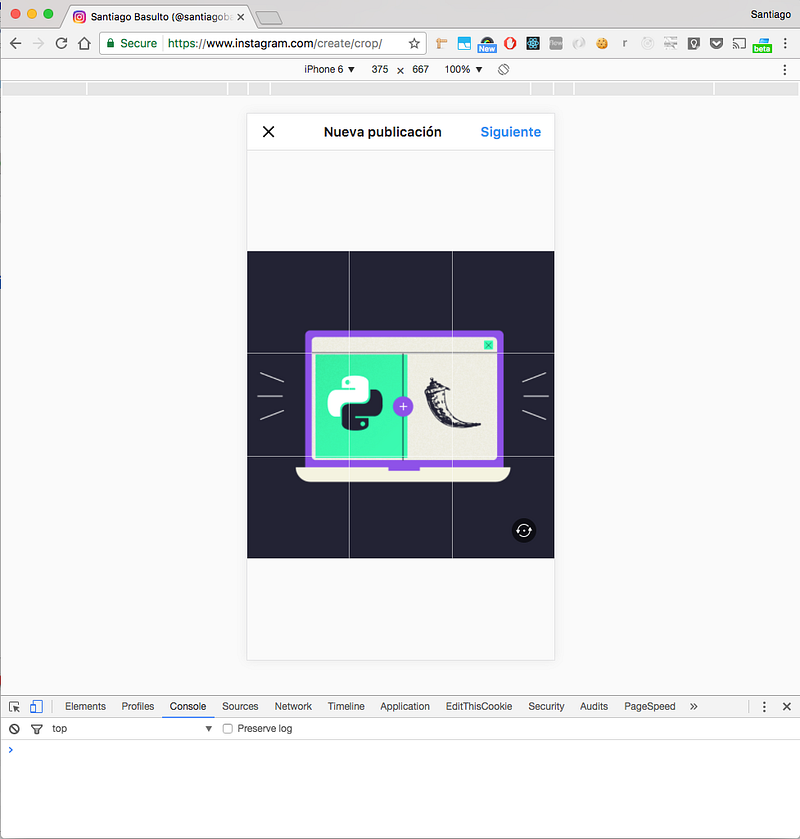Switch to the Elements tab
The height and width of the screenshot is (839, 800).
click(x=85, y=706)
